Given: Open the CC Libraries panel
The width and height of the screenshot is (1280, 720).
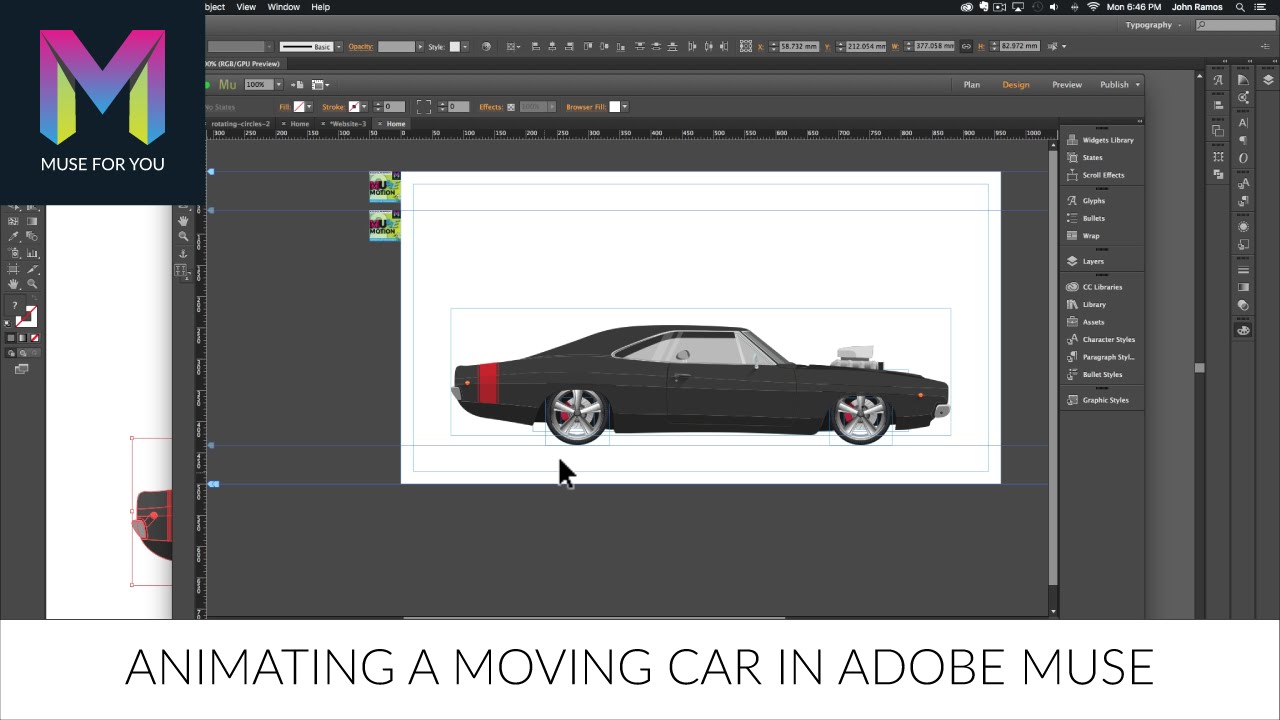Looking at the screenshot, I should [1095, 287].
